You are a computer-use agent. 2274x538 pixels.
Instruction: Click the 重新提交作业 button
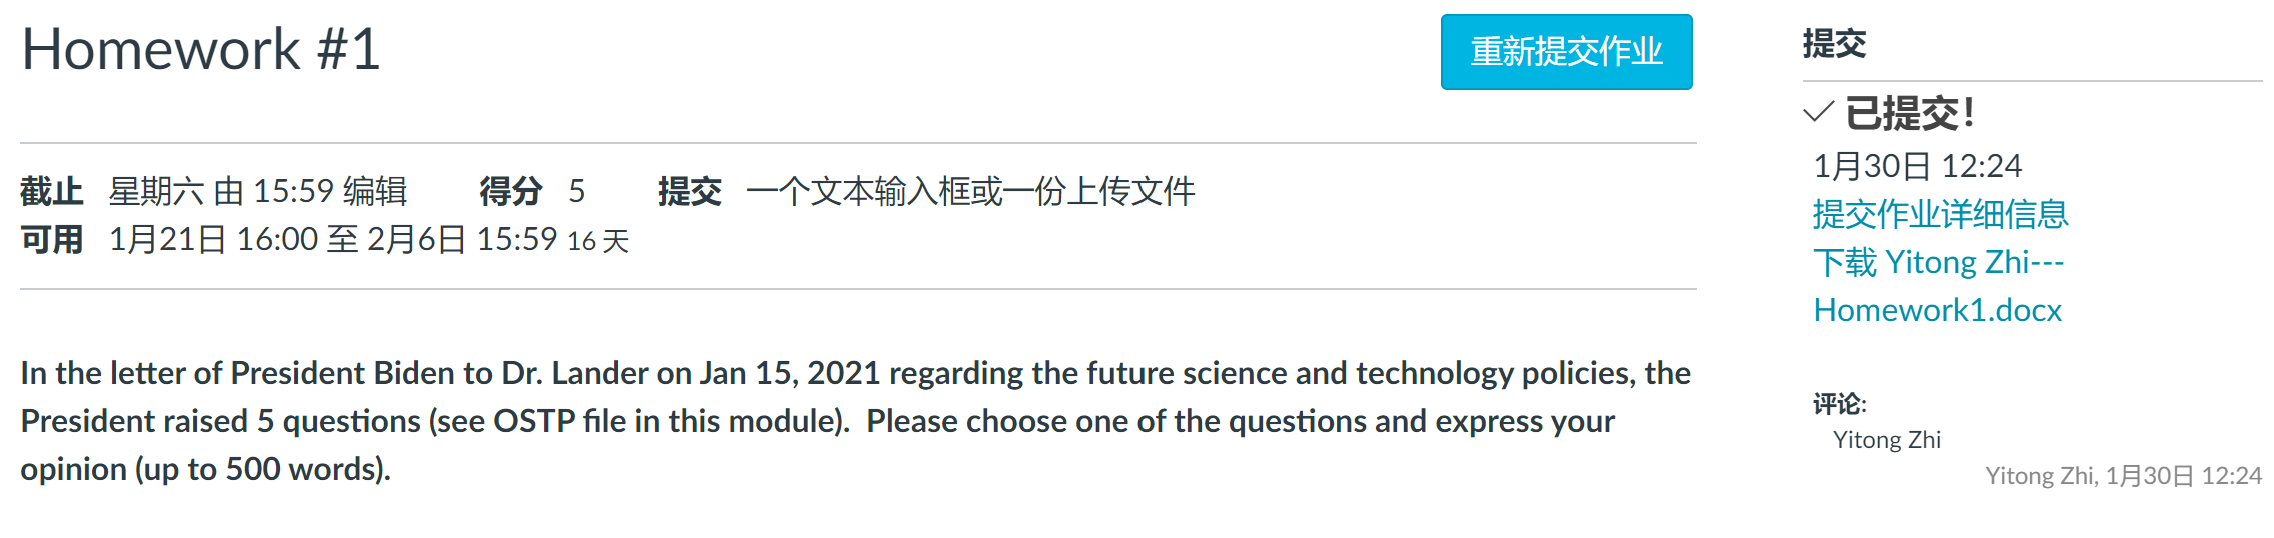[1566, 52]
